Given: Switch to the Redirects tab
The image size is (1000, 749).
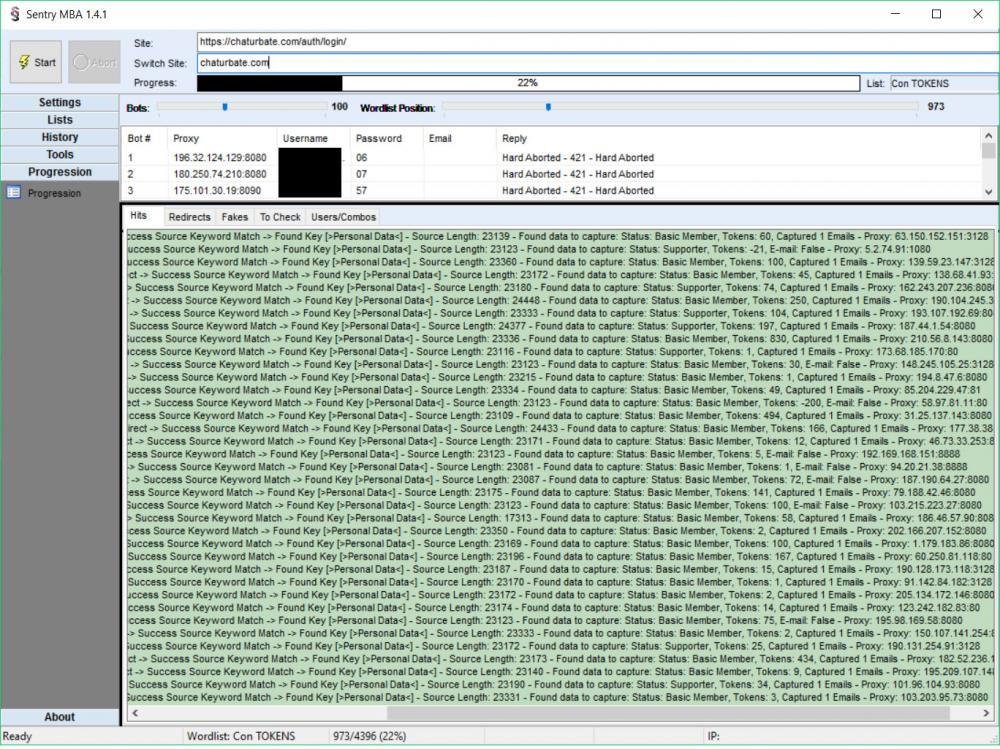Looking at the screenshot, I should (189, 218).
